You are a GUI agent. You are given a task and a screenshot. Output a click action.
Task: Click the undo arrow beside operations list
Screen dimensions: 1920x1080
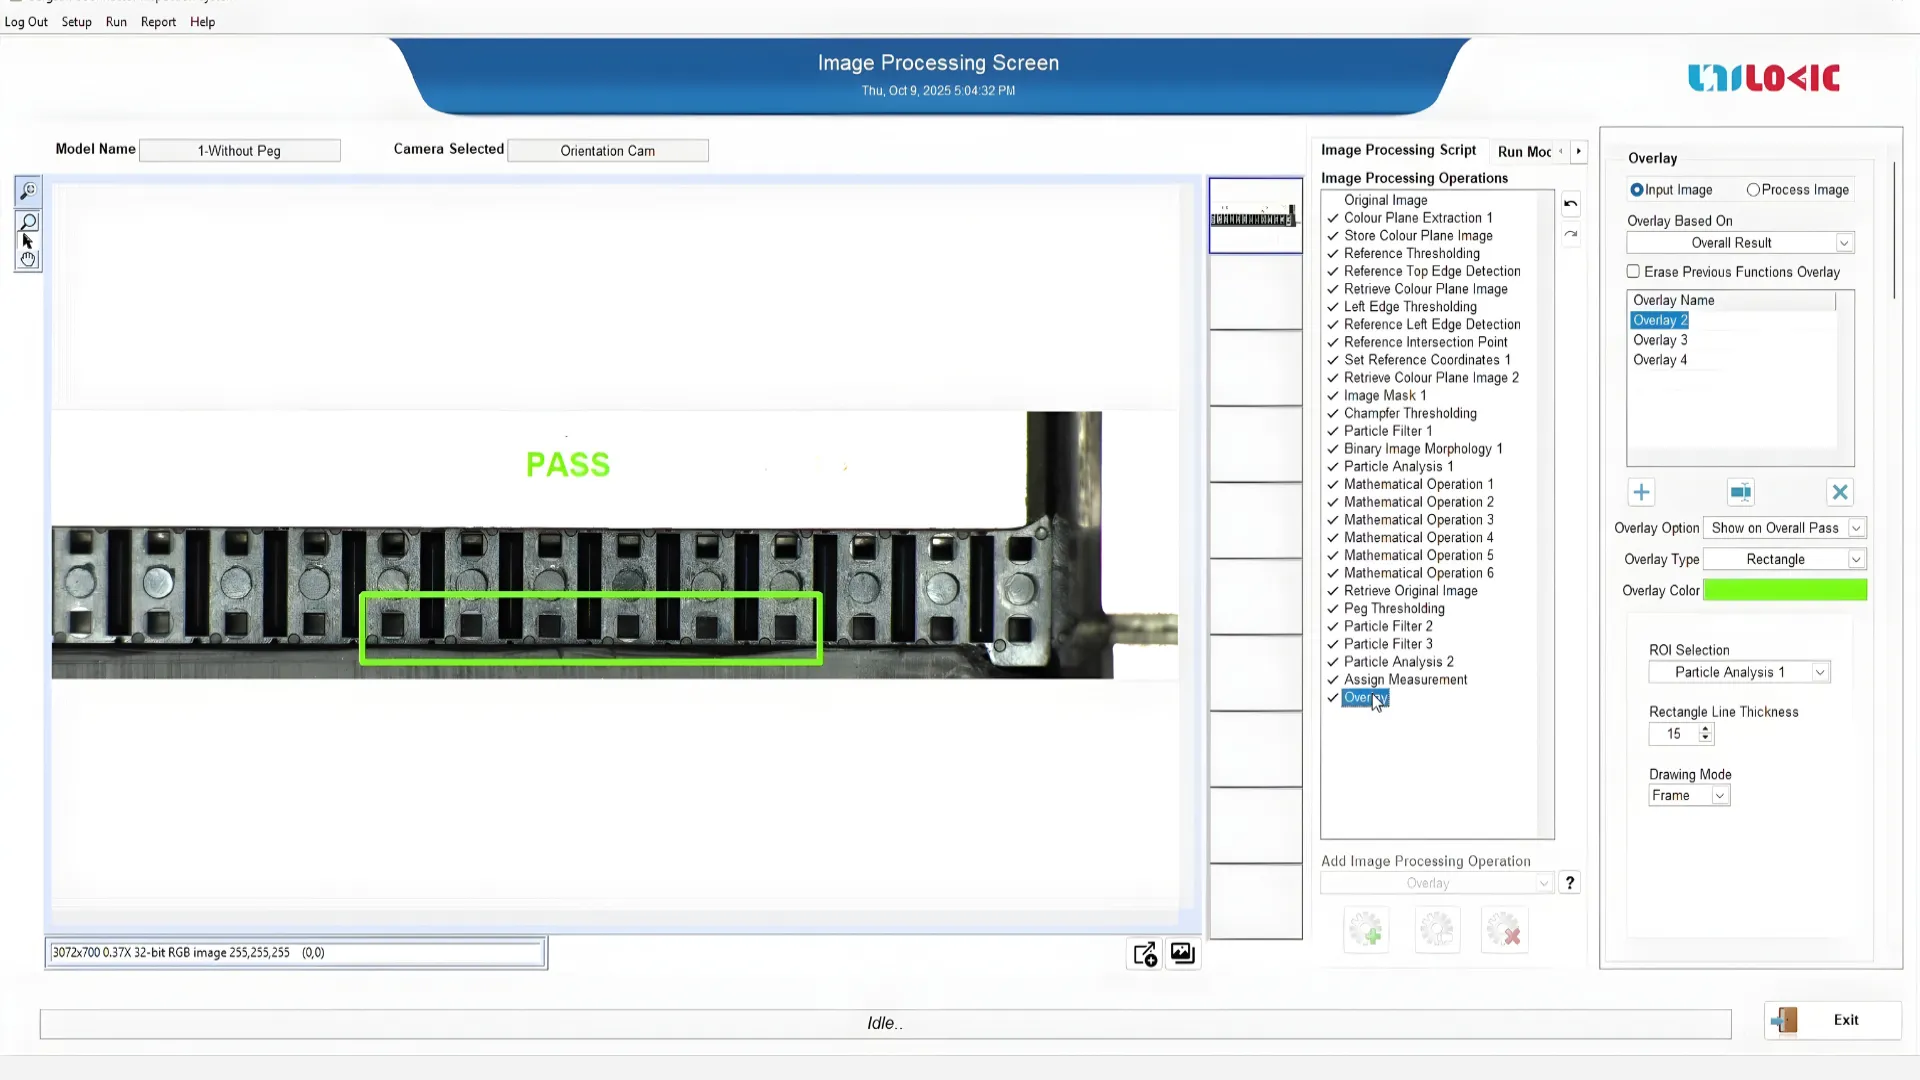[1571, 204]
